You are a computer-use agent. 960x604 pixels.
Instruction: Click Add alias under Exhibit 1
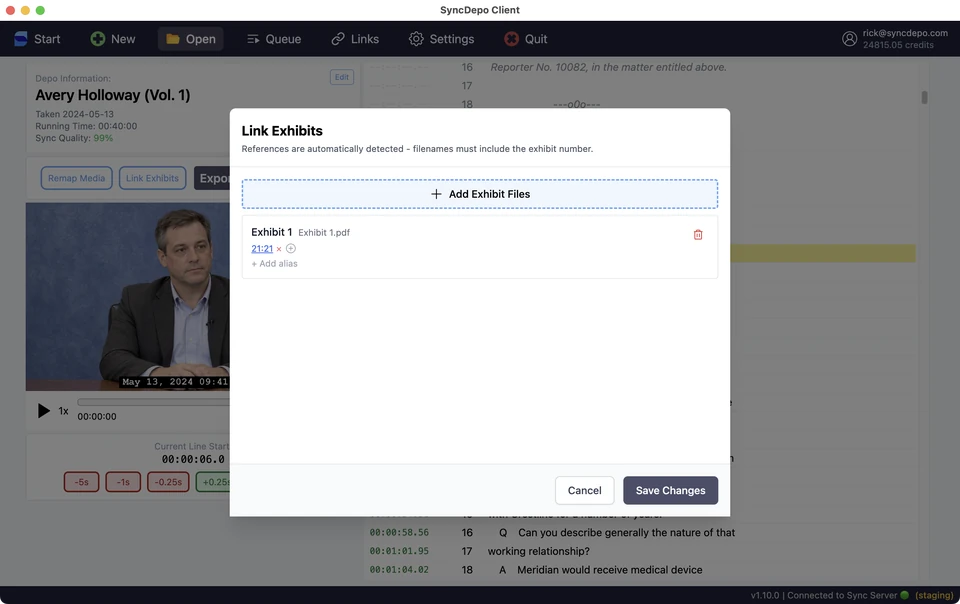click(x=274, y=264)
